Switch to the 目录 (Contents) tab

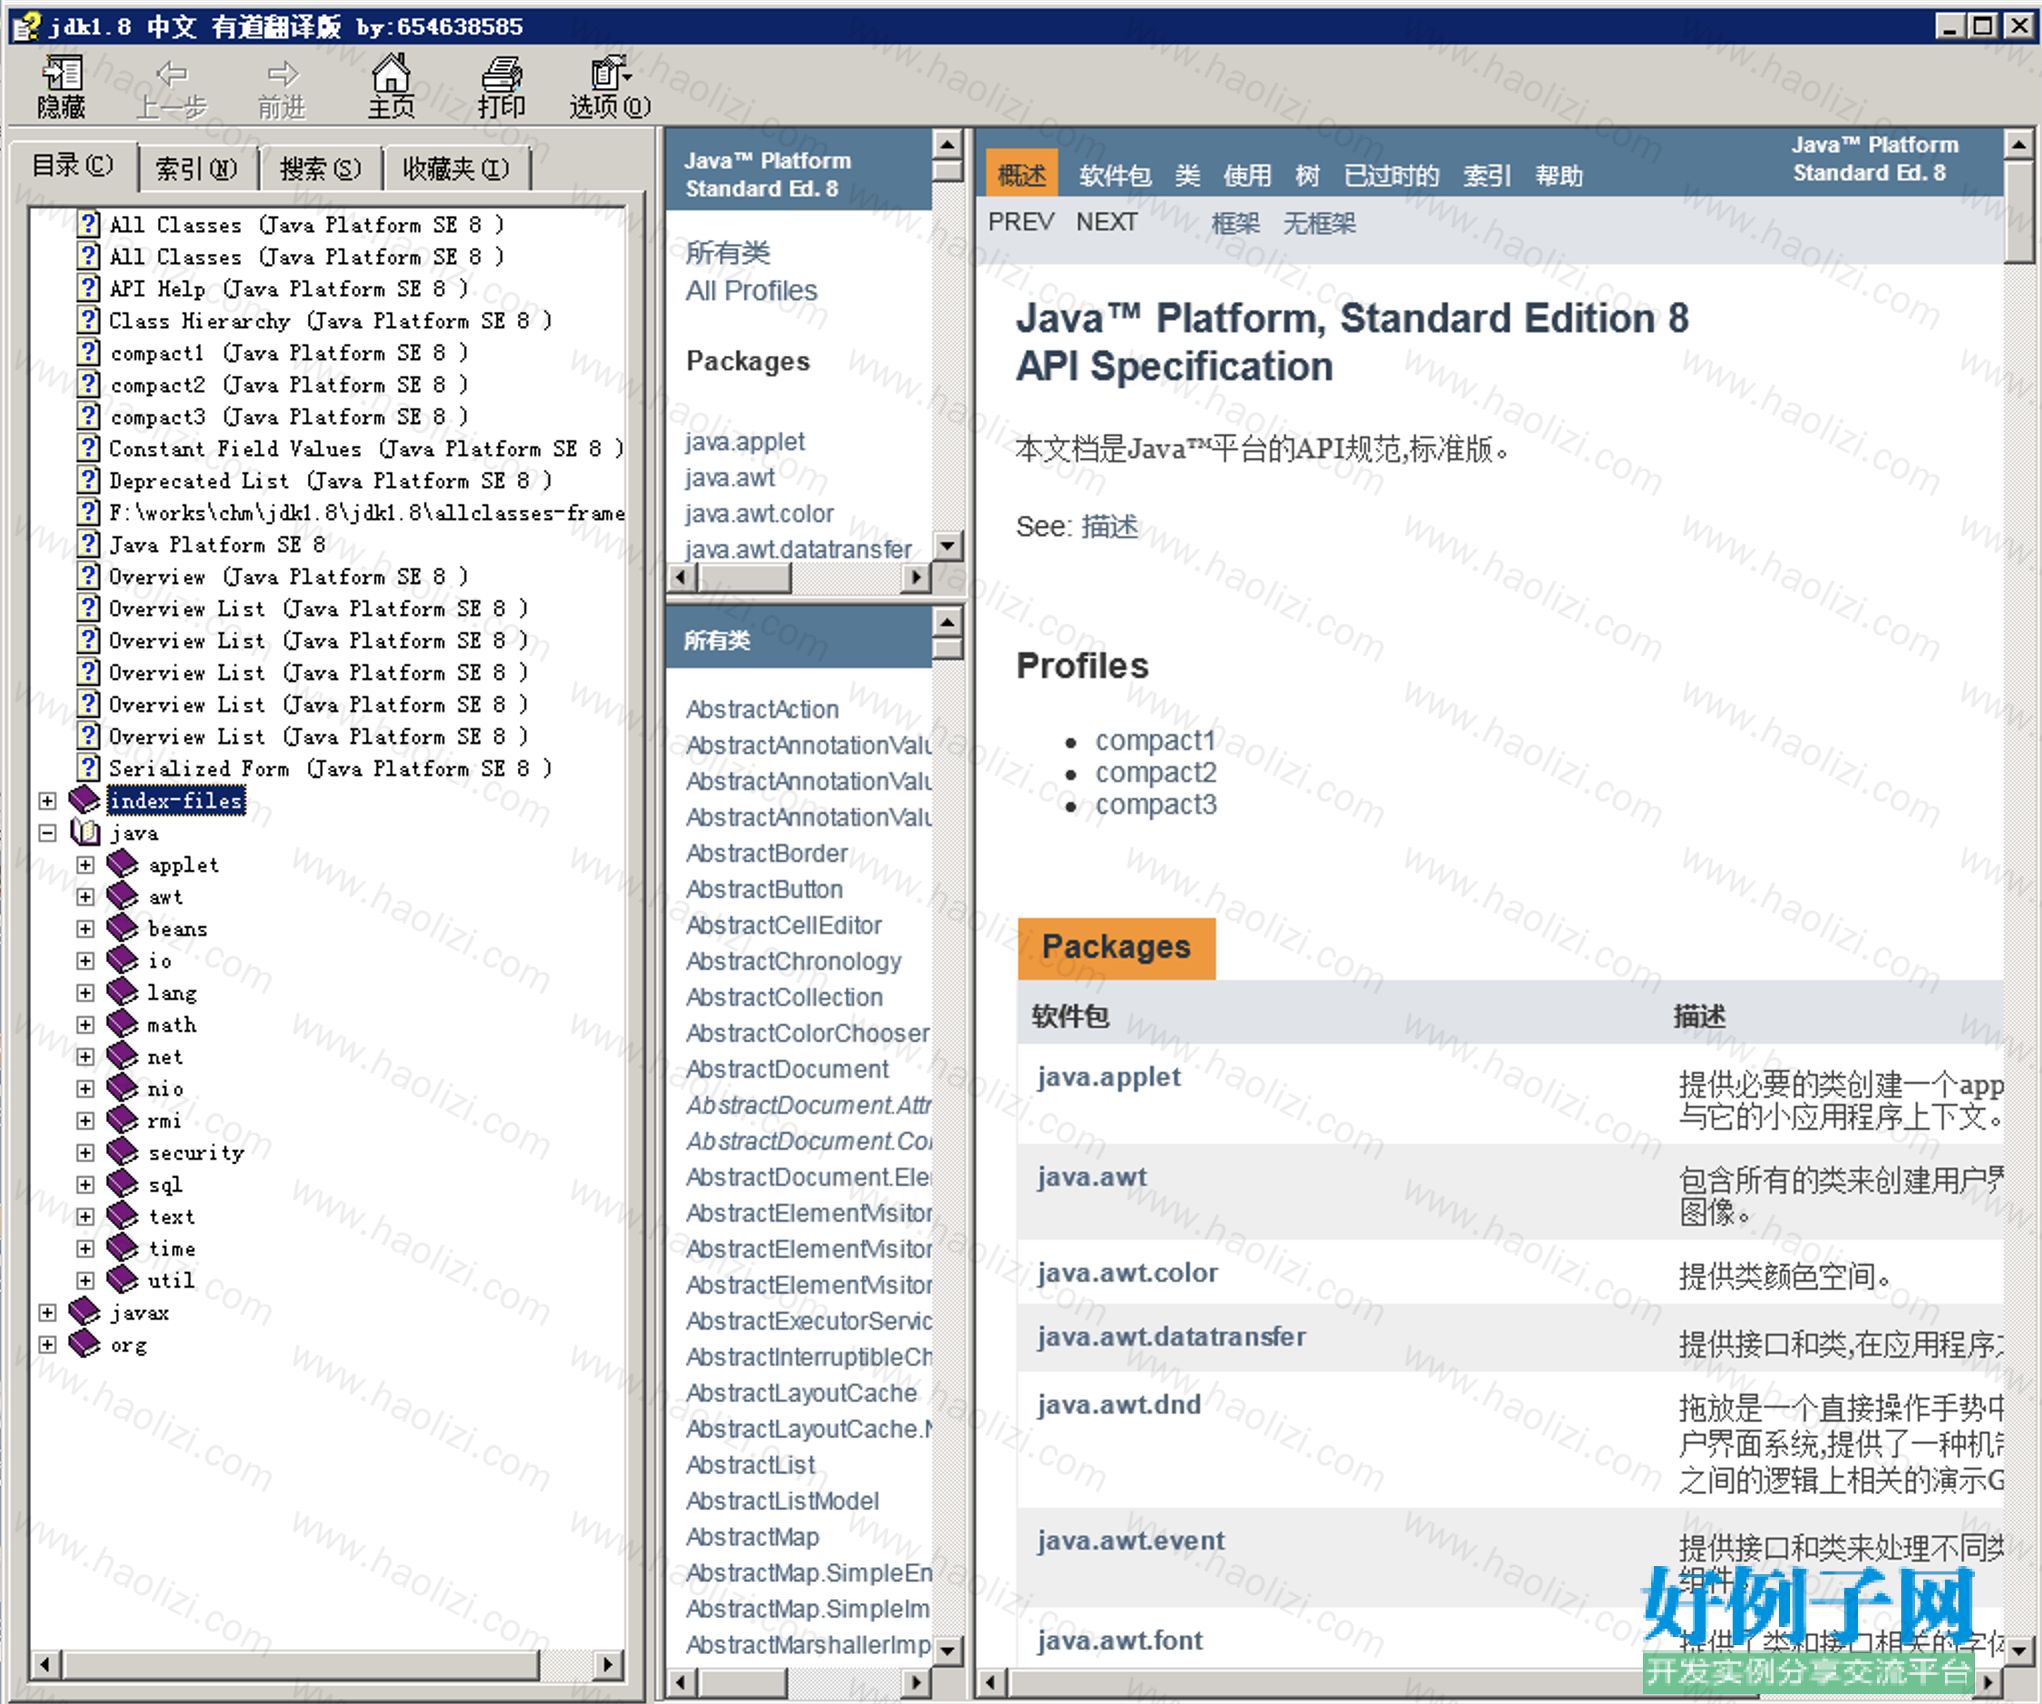[x=73, y=166]
